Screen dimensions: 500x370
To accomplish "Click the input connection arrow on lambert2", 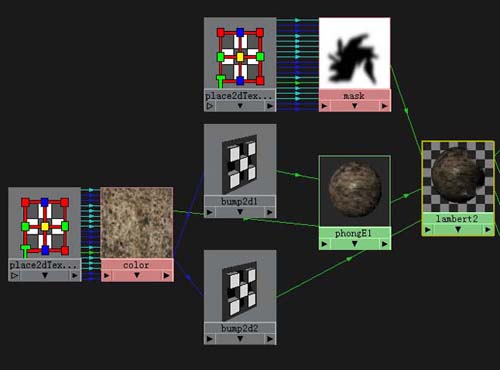I will coord(428,229).
